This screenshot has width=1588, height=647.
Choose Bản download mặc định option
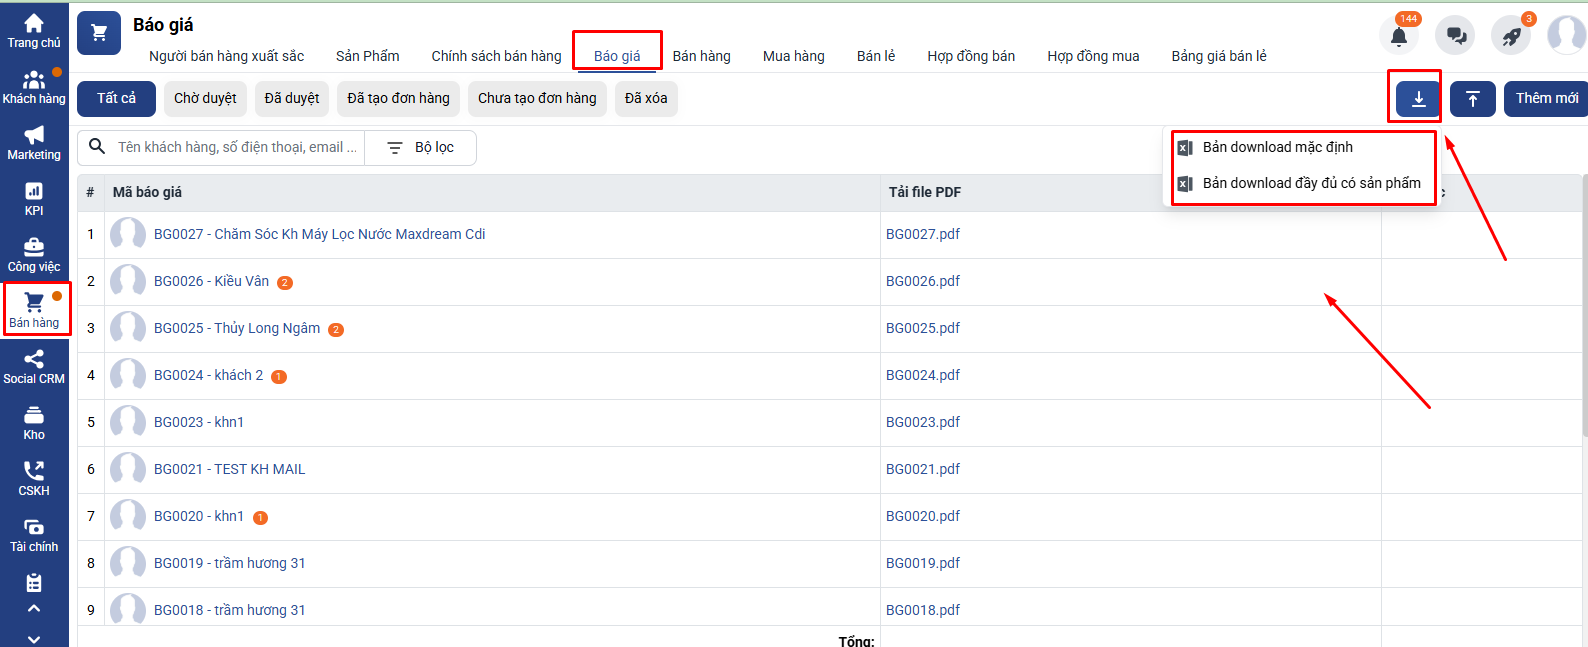(1277, 148)
